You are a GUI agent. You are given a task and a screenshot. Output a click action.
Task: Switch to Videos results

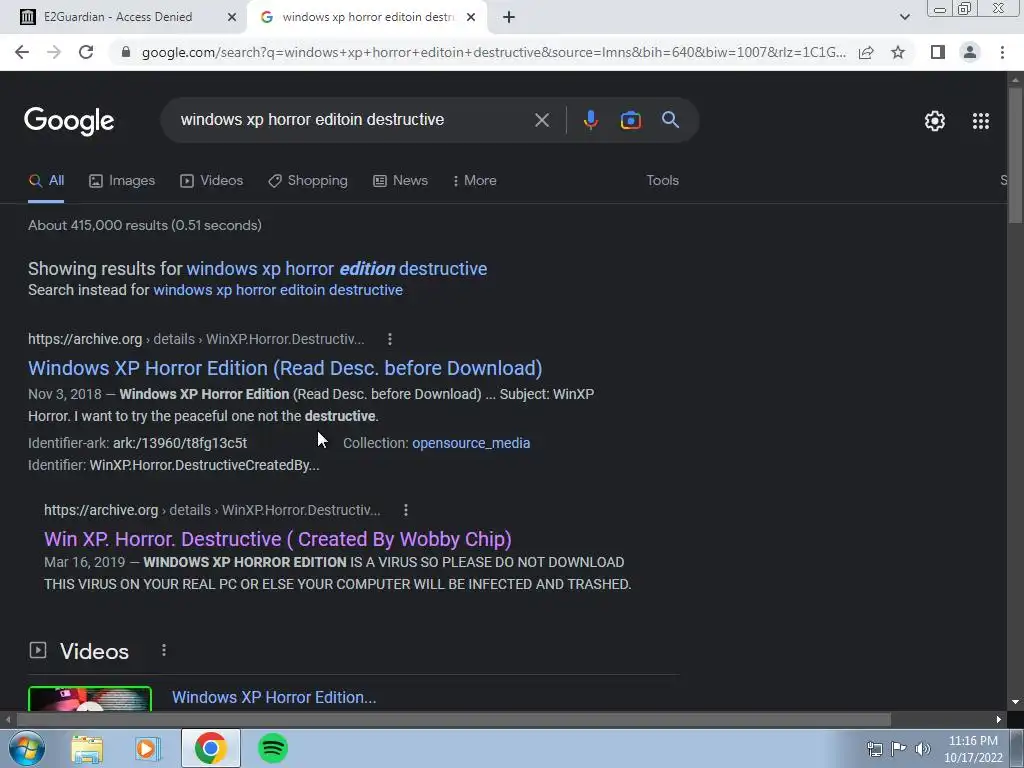click(212, 181)
